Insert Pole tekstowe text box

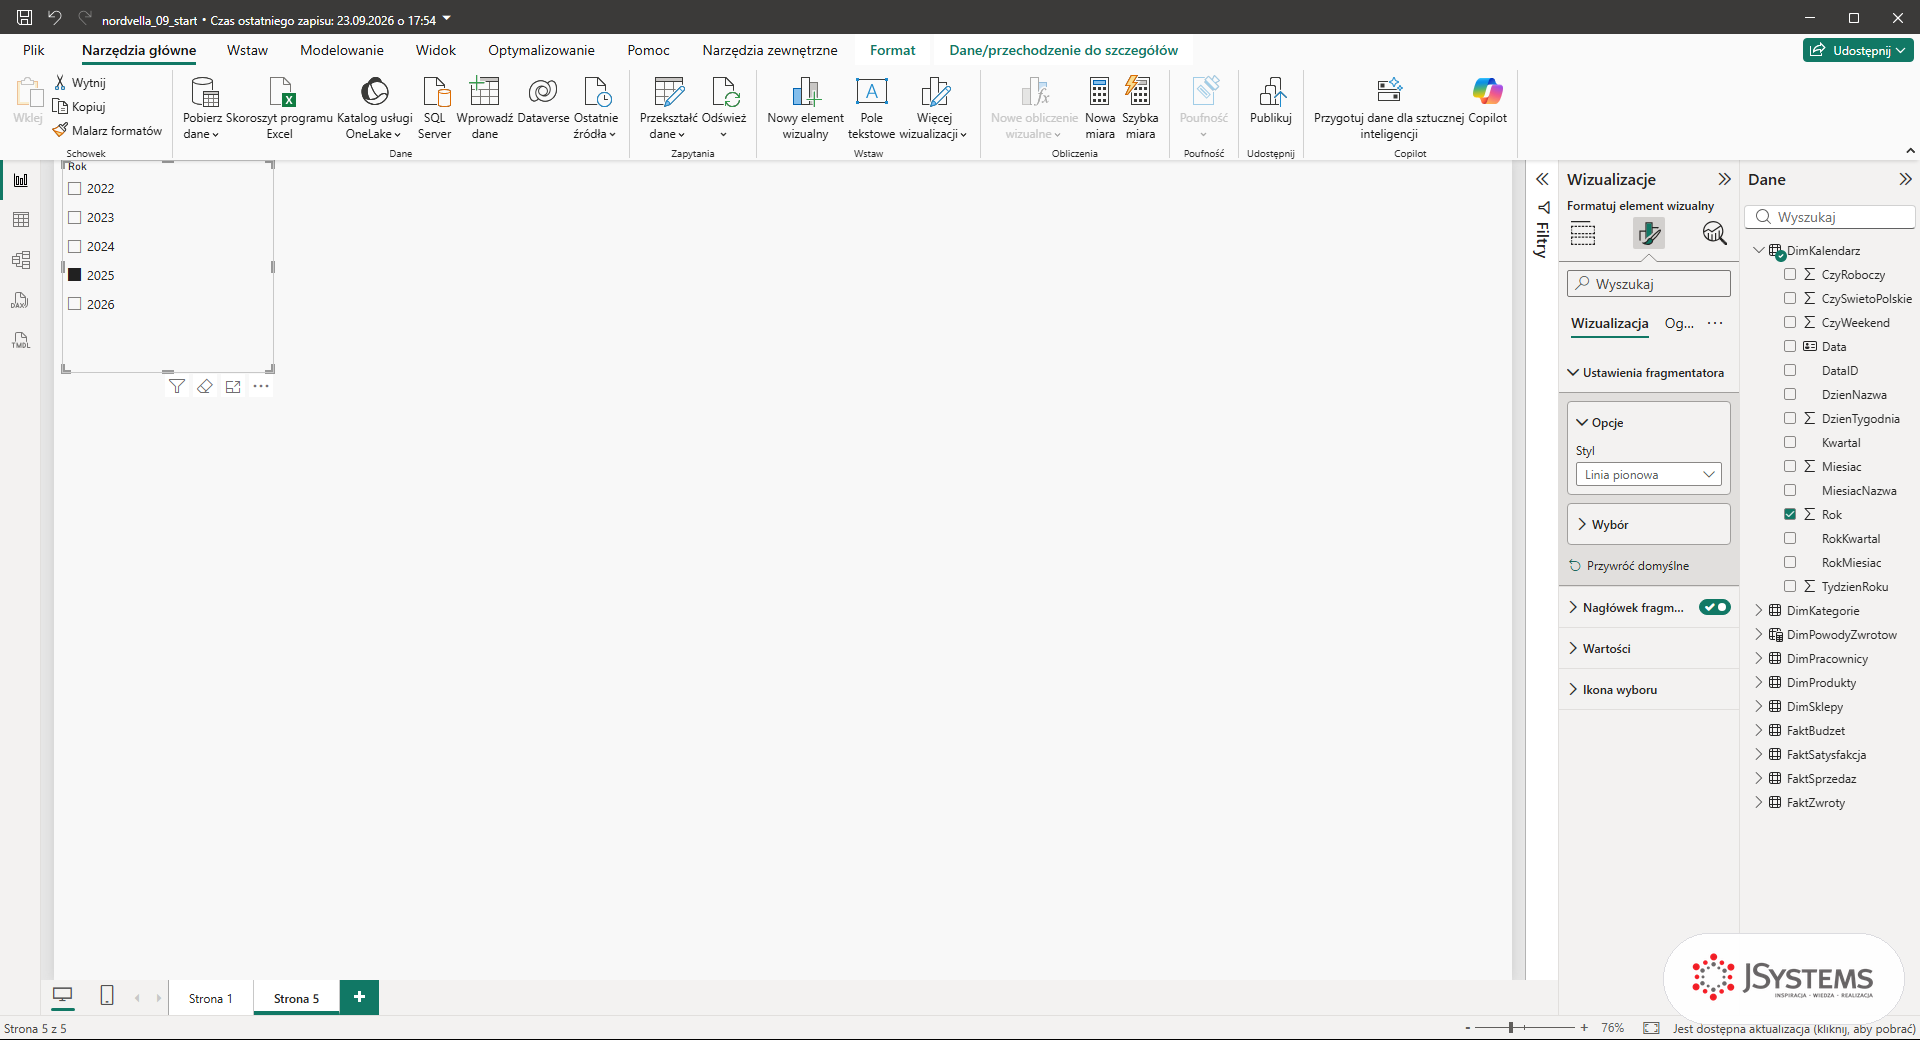pos(871,108)
